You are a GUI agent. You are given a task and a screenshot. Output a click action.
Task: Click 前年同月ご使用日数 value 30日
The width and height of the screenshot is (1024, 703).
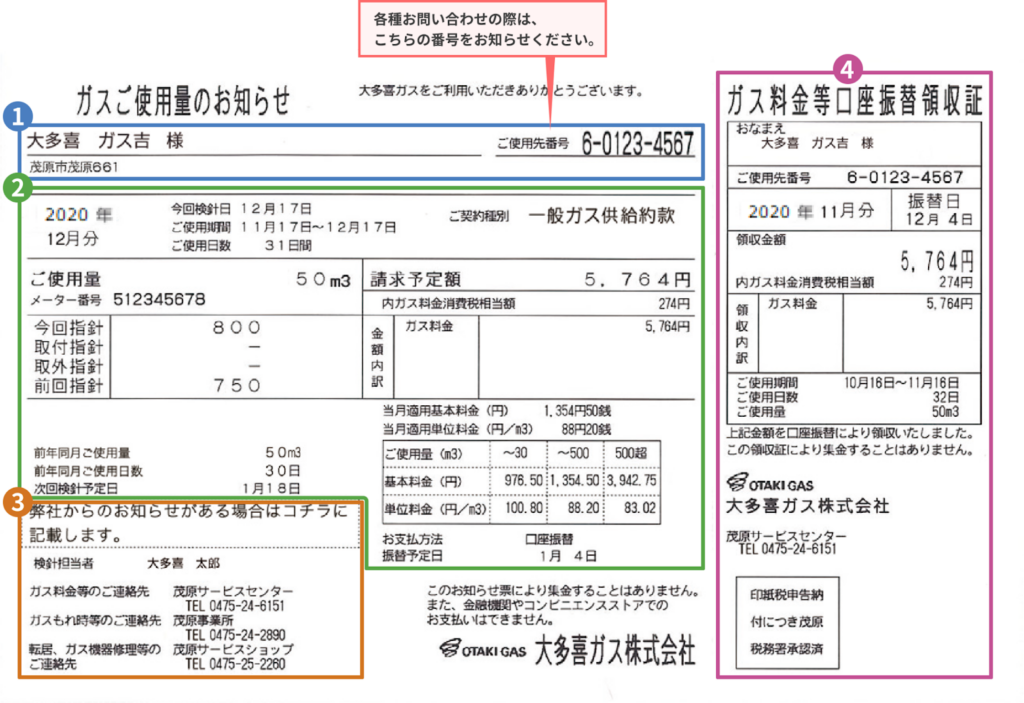tap(283, 470)
